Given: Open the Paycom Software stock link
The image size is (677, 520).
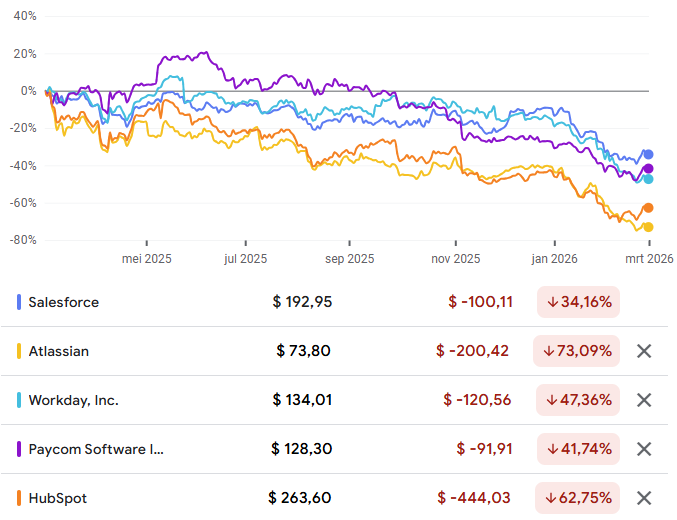Looking at the screenshot, I should pyautogui.click(x=96, y=449).
